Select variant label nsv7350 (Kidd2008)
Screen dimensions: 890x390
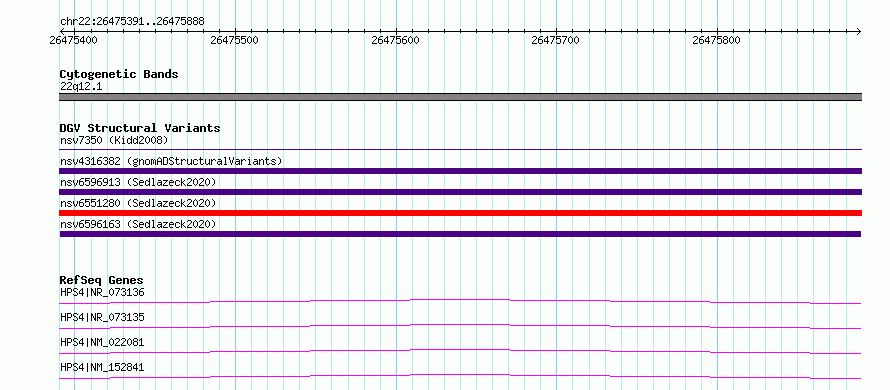point(114,140)
